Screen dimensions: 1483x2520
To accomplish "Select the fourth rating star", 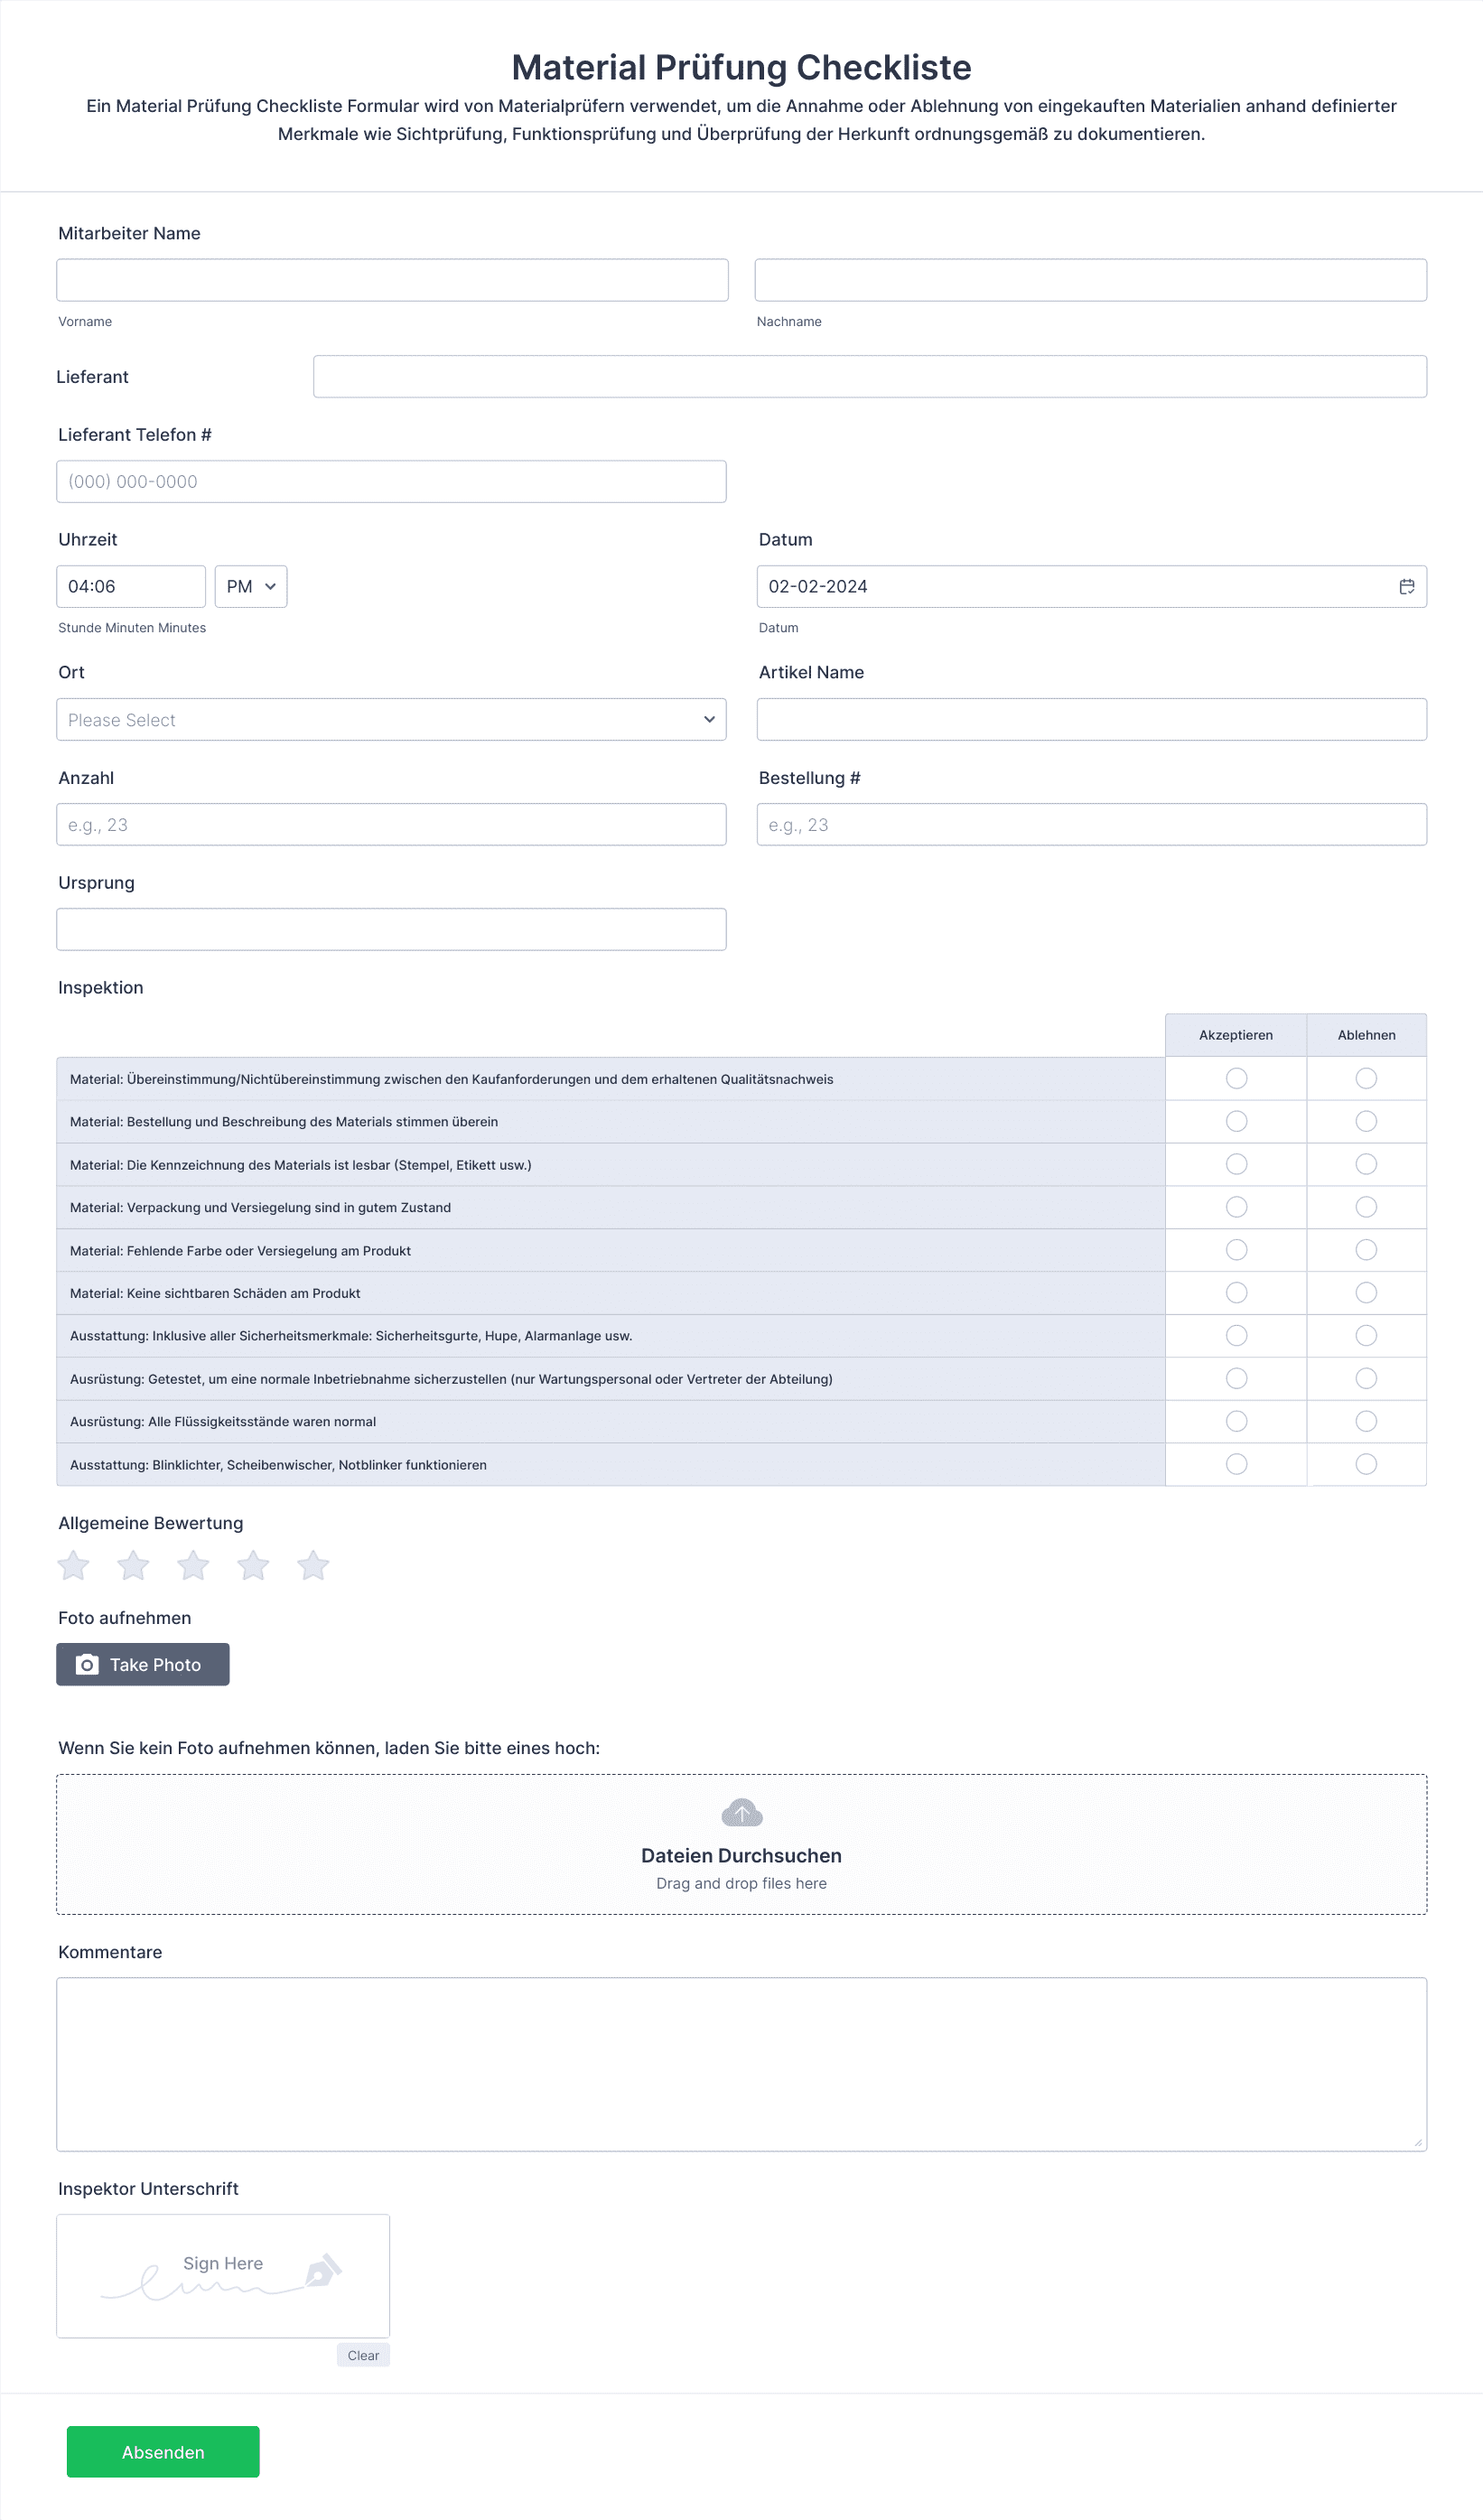I will 253,1565.
